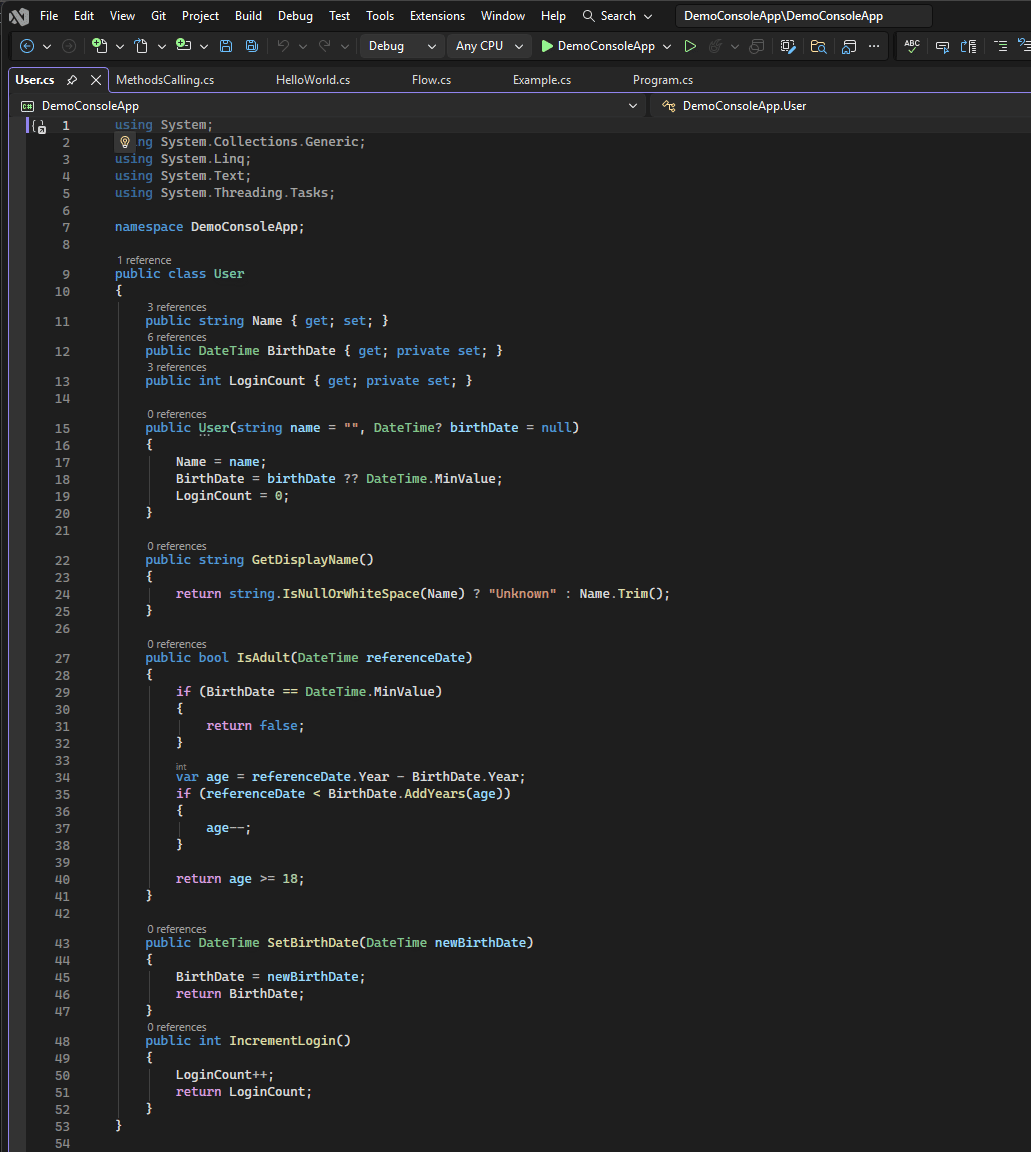Click the line 1 margin indicator icon
The image size is (1031, 1152).
(x=38, y=126)
